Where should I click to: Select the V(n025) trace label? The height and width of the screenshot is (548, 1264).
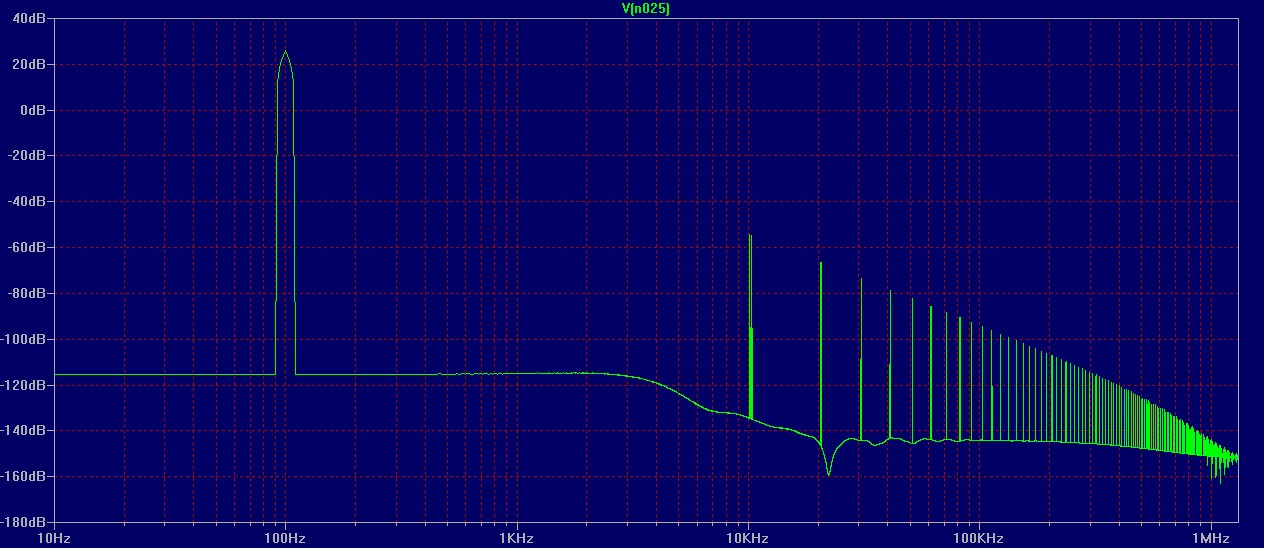646,8
